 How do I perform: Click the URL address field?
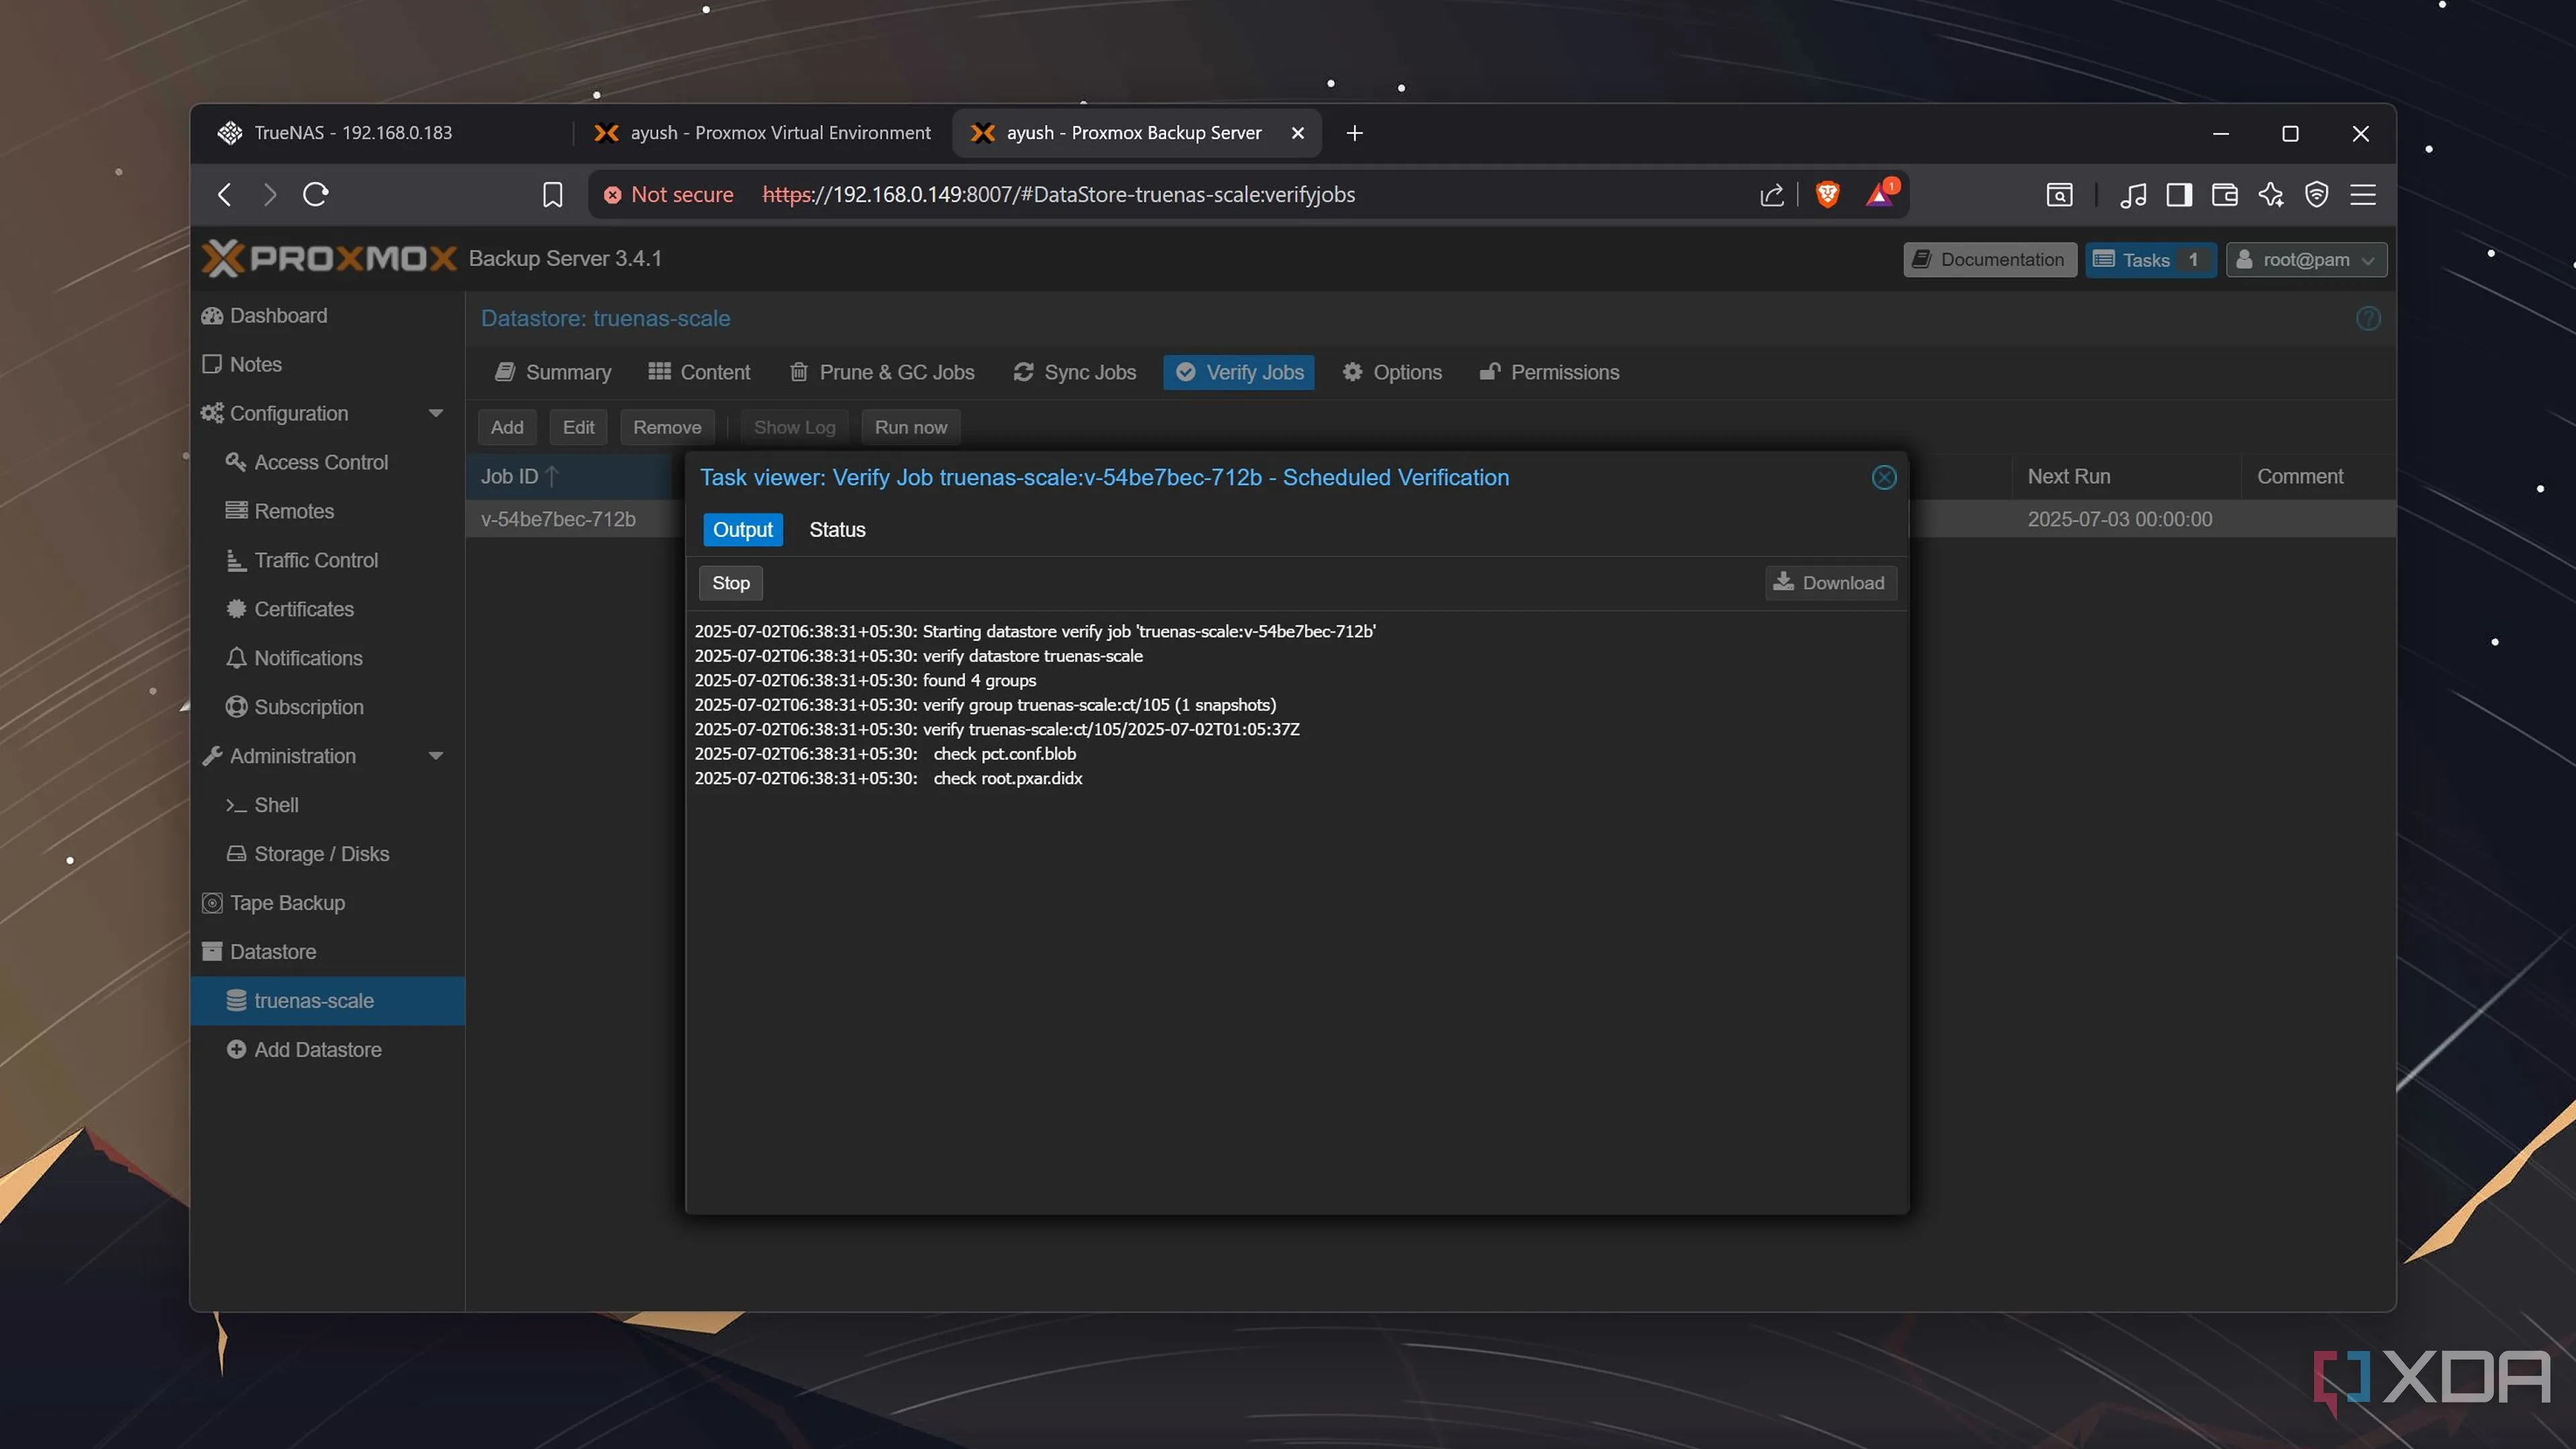pyautogui.click(x=1200, y=194)
